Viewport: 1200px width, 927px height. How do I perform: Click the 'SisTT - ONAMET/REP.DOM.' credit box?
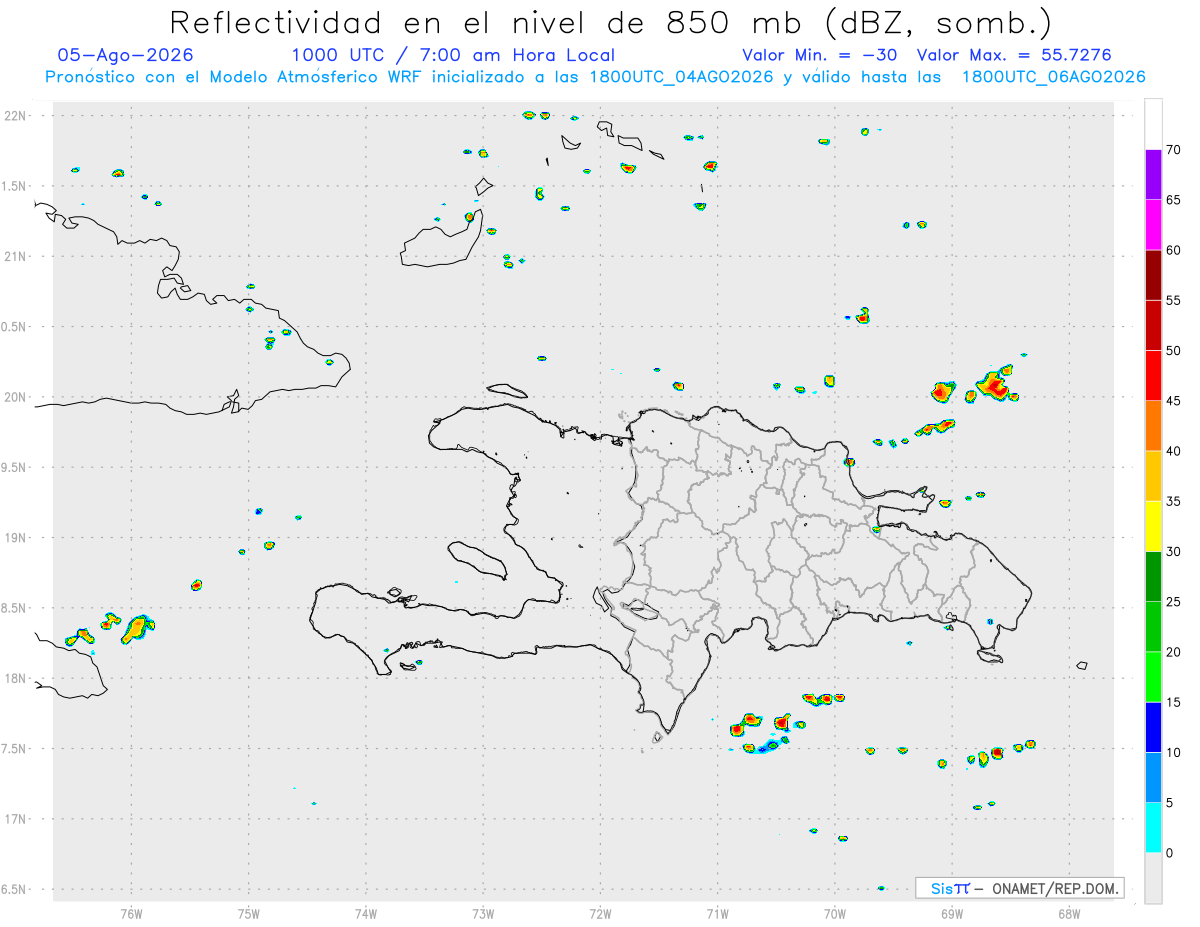pyautogui.click(x=1020, y=888)
